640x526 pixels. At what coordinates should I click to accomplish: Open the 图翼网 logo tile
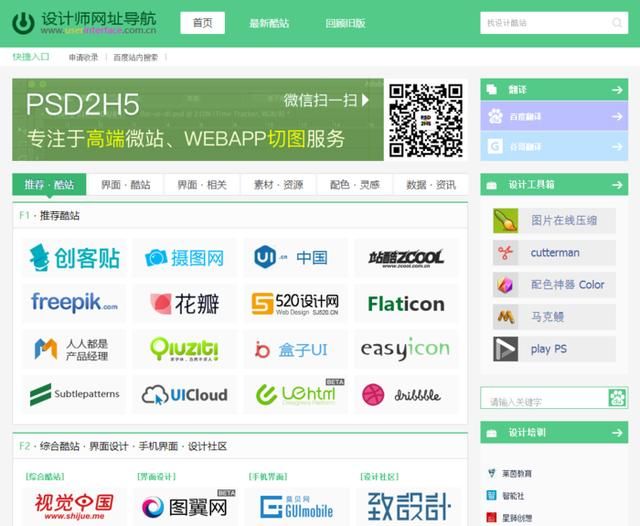184,507
